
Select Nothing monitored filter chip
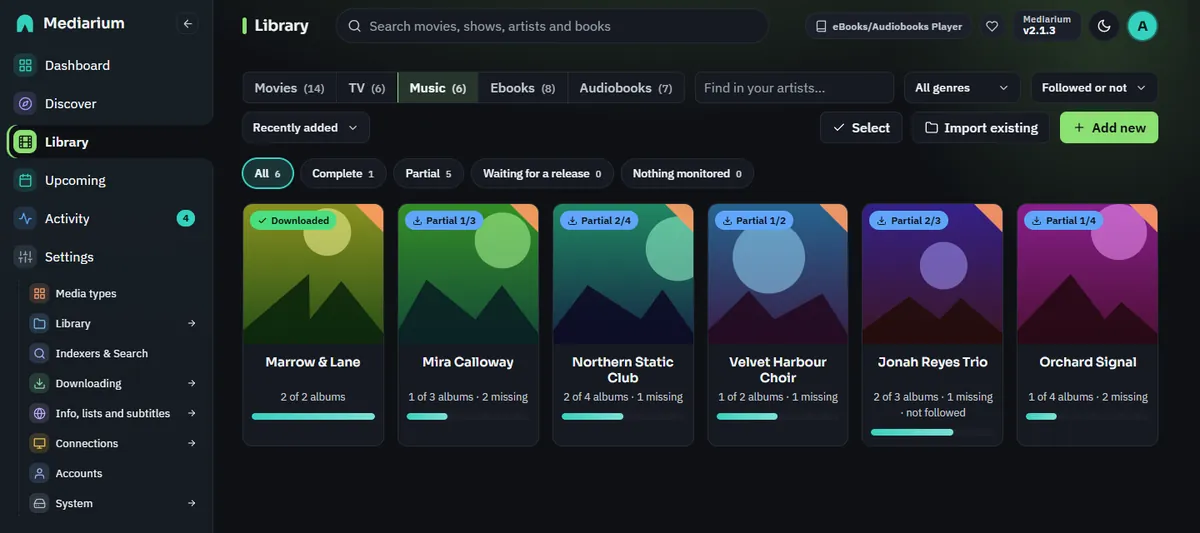pos(687,173)
